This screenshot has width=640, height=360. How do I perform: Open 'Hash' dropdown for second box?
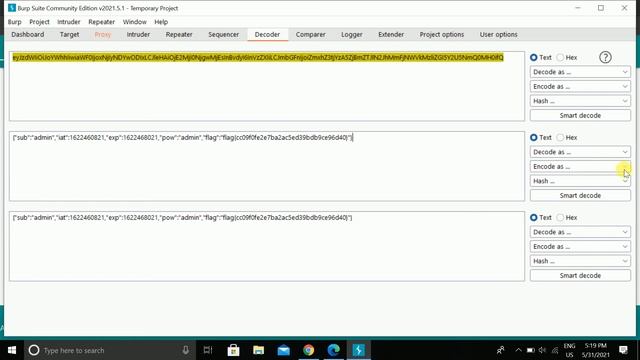tap(580, 181)
